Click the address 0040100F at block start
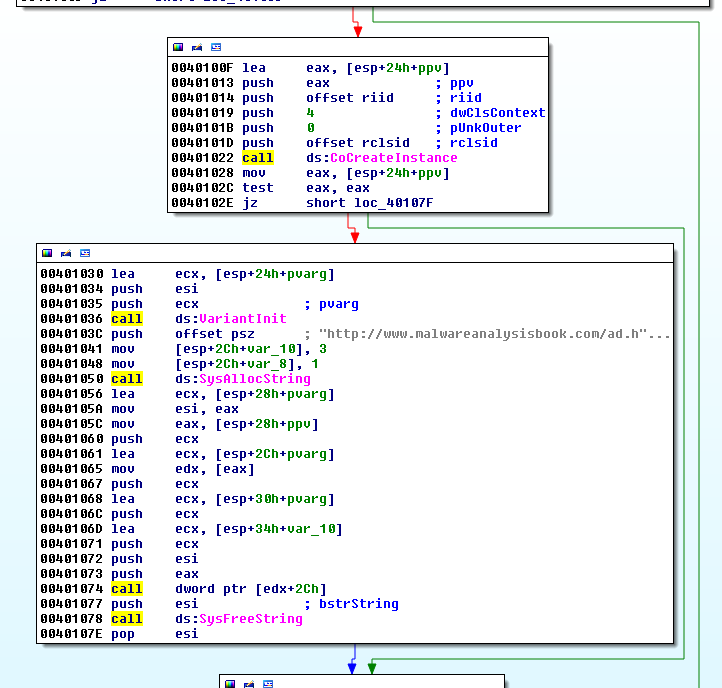This screenshot has height=688, width=722. coord(204,68)
